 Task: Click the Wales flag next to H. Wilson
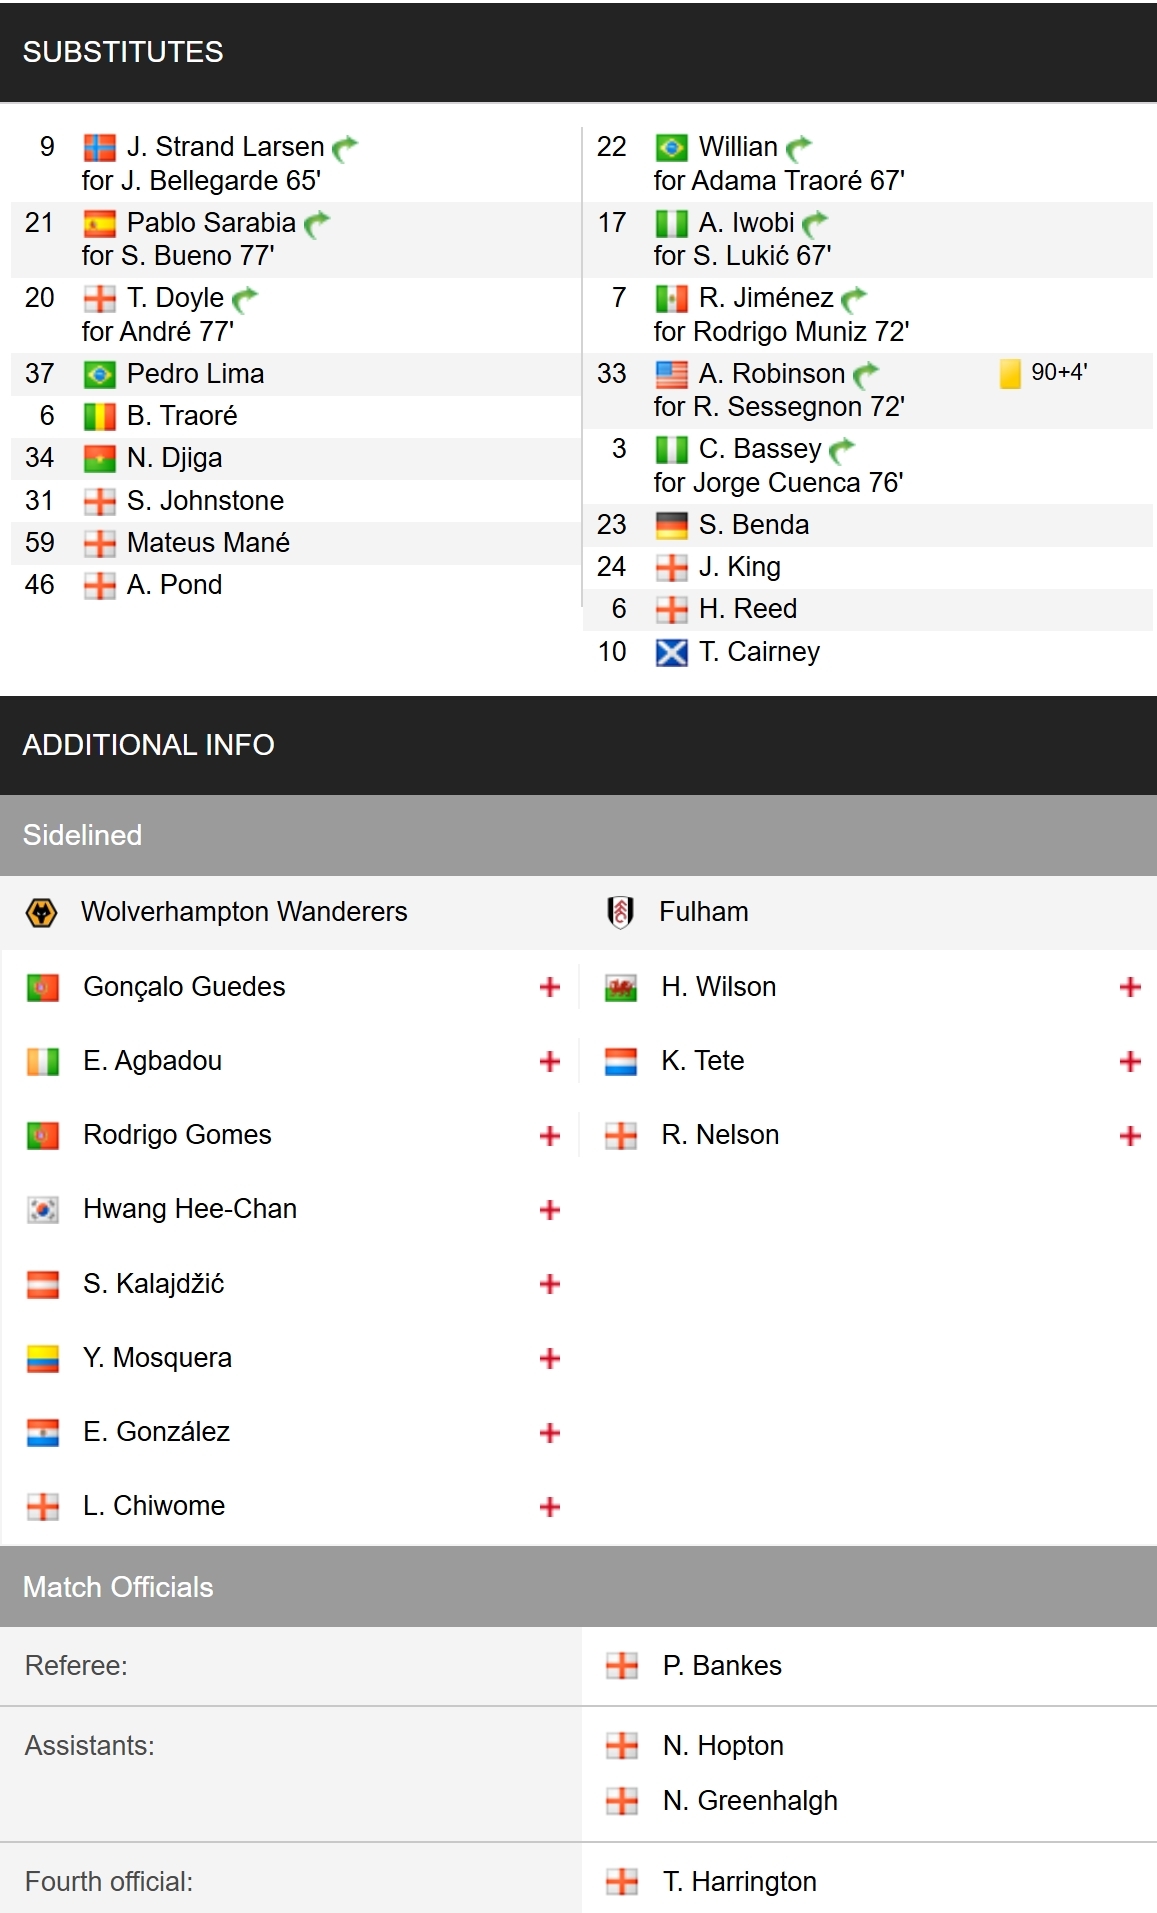coord(621,987)
